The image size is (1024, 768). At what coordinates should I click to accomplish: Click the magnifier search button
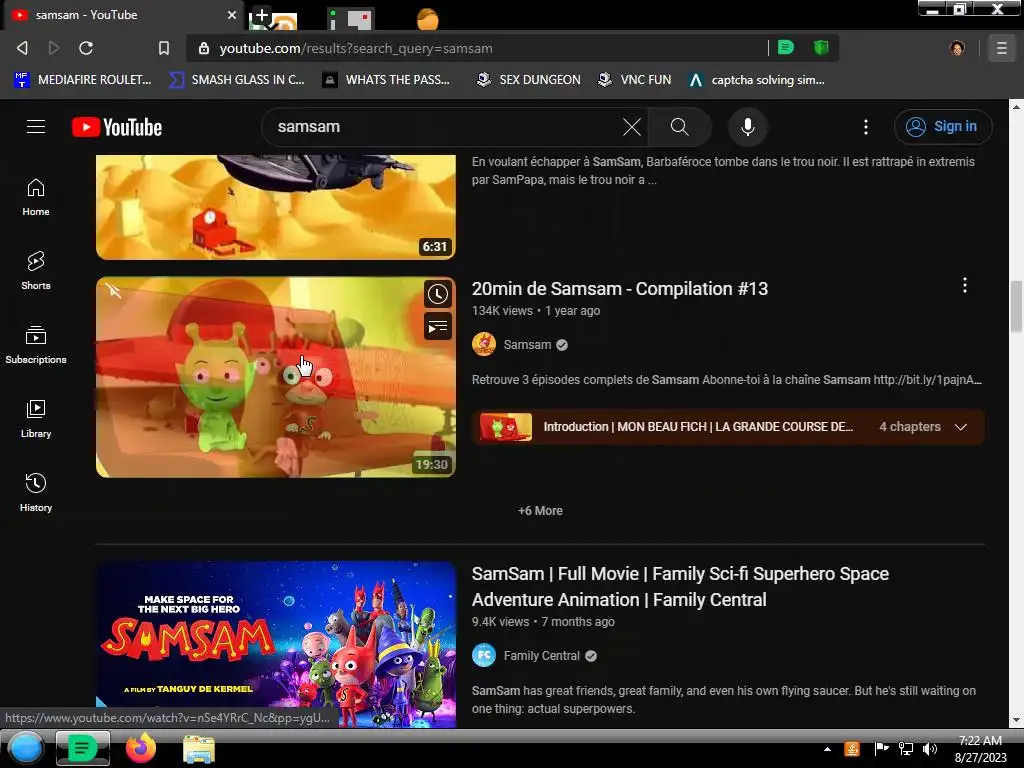click(x=679, y=127)
